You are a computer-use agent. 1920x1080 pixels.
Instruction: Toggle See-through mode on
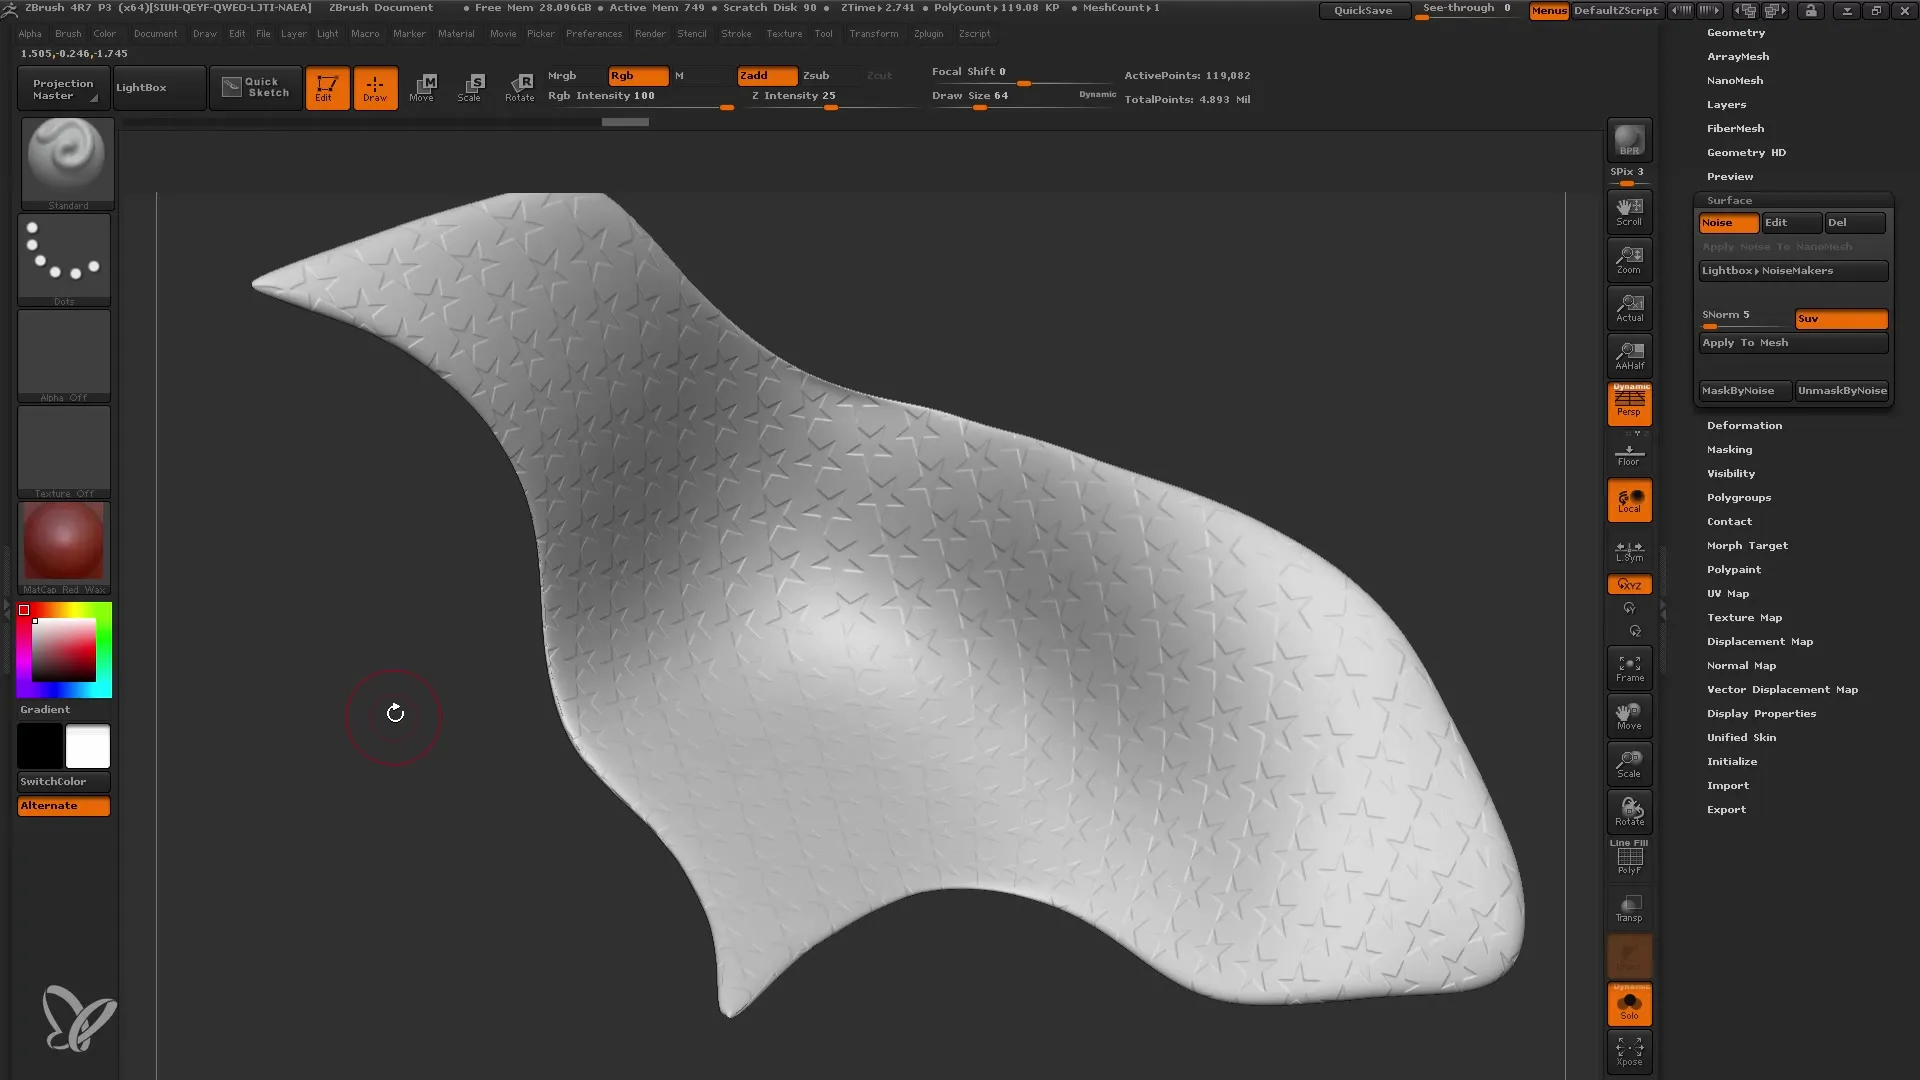click(1466, 9)
